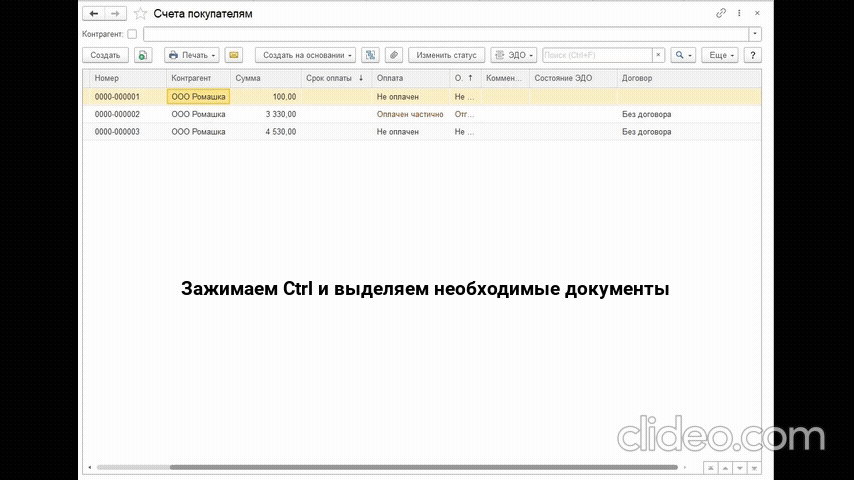Click the Состояние ЭДО column header

(573, 78)
